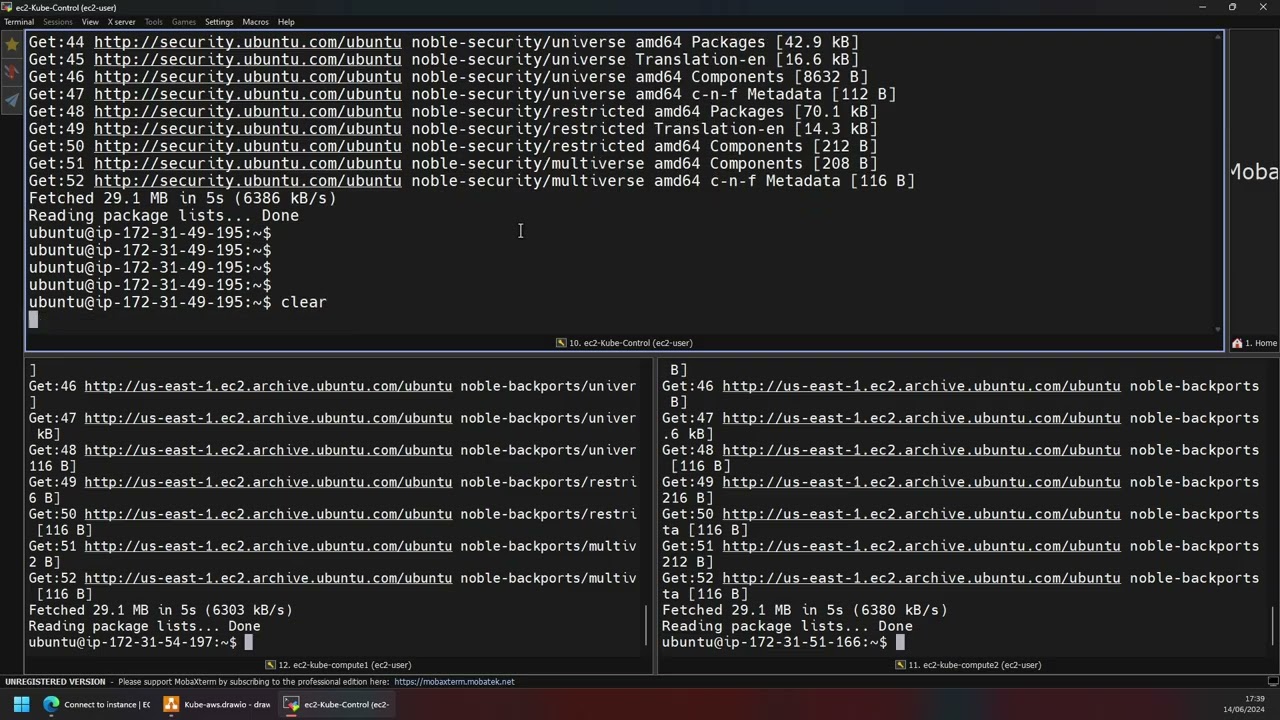This screenshot has height=720, width=1280.
Task: Open Edge 'Connect to instance' taskbar item
Action: (97, 704)
